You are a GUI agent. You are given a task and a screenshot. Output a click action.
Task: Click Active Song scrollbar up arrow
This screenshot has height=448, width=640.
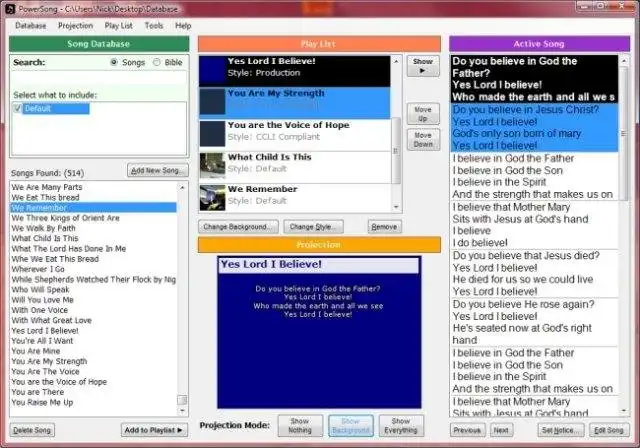(x=624, y=61)
